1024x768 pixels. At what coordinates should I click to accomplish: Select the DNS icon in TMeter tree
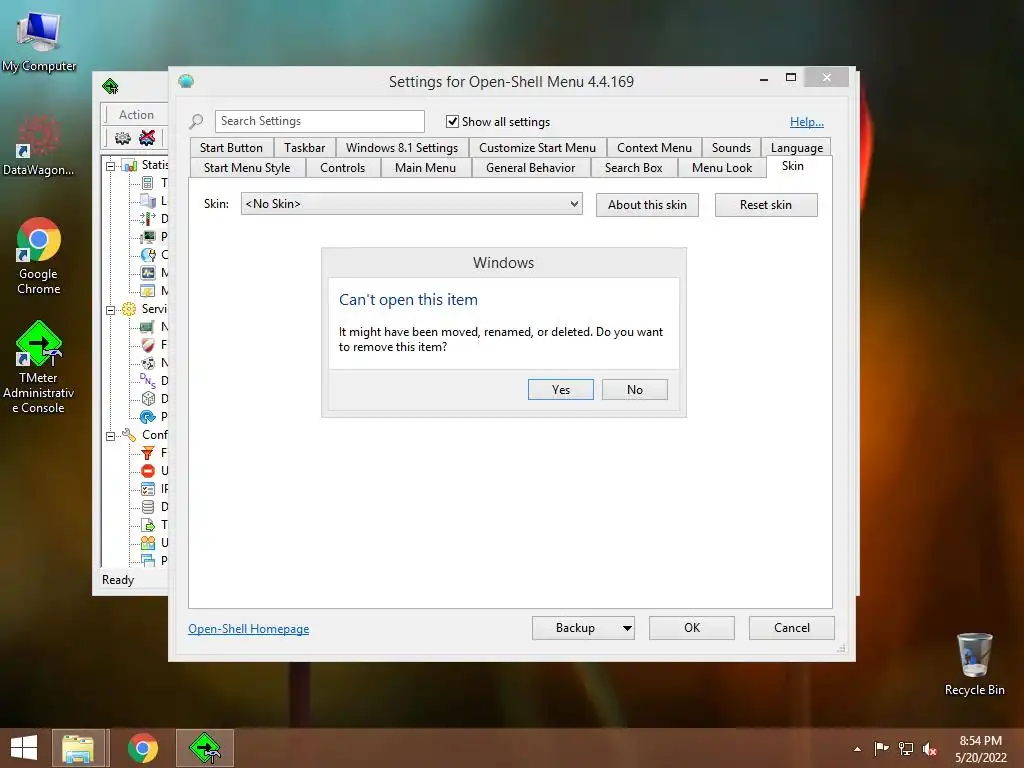click(148, 381)
